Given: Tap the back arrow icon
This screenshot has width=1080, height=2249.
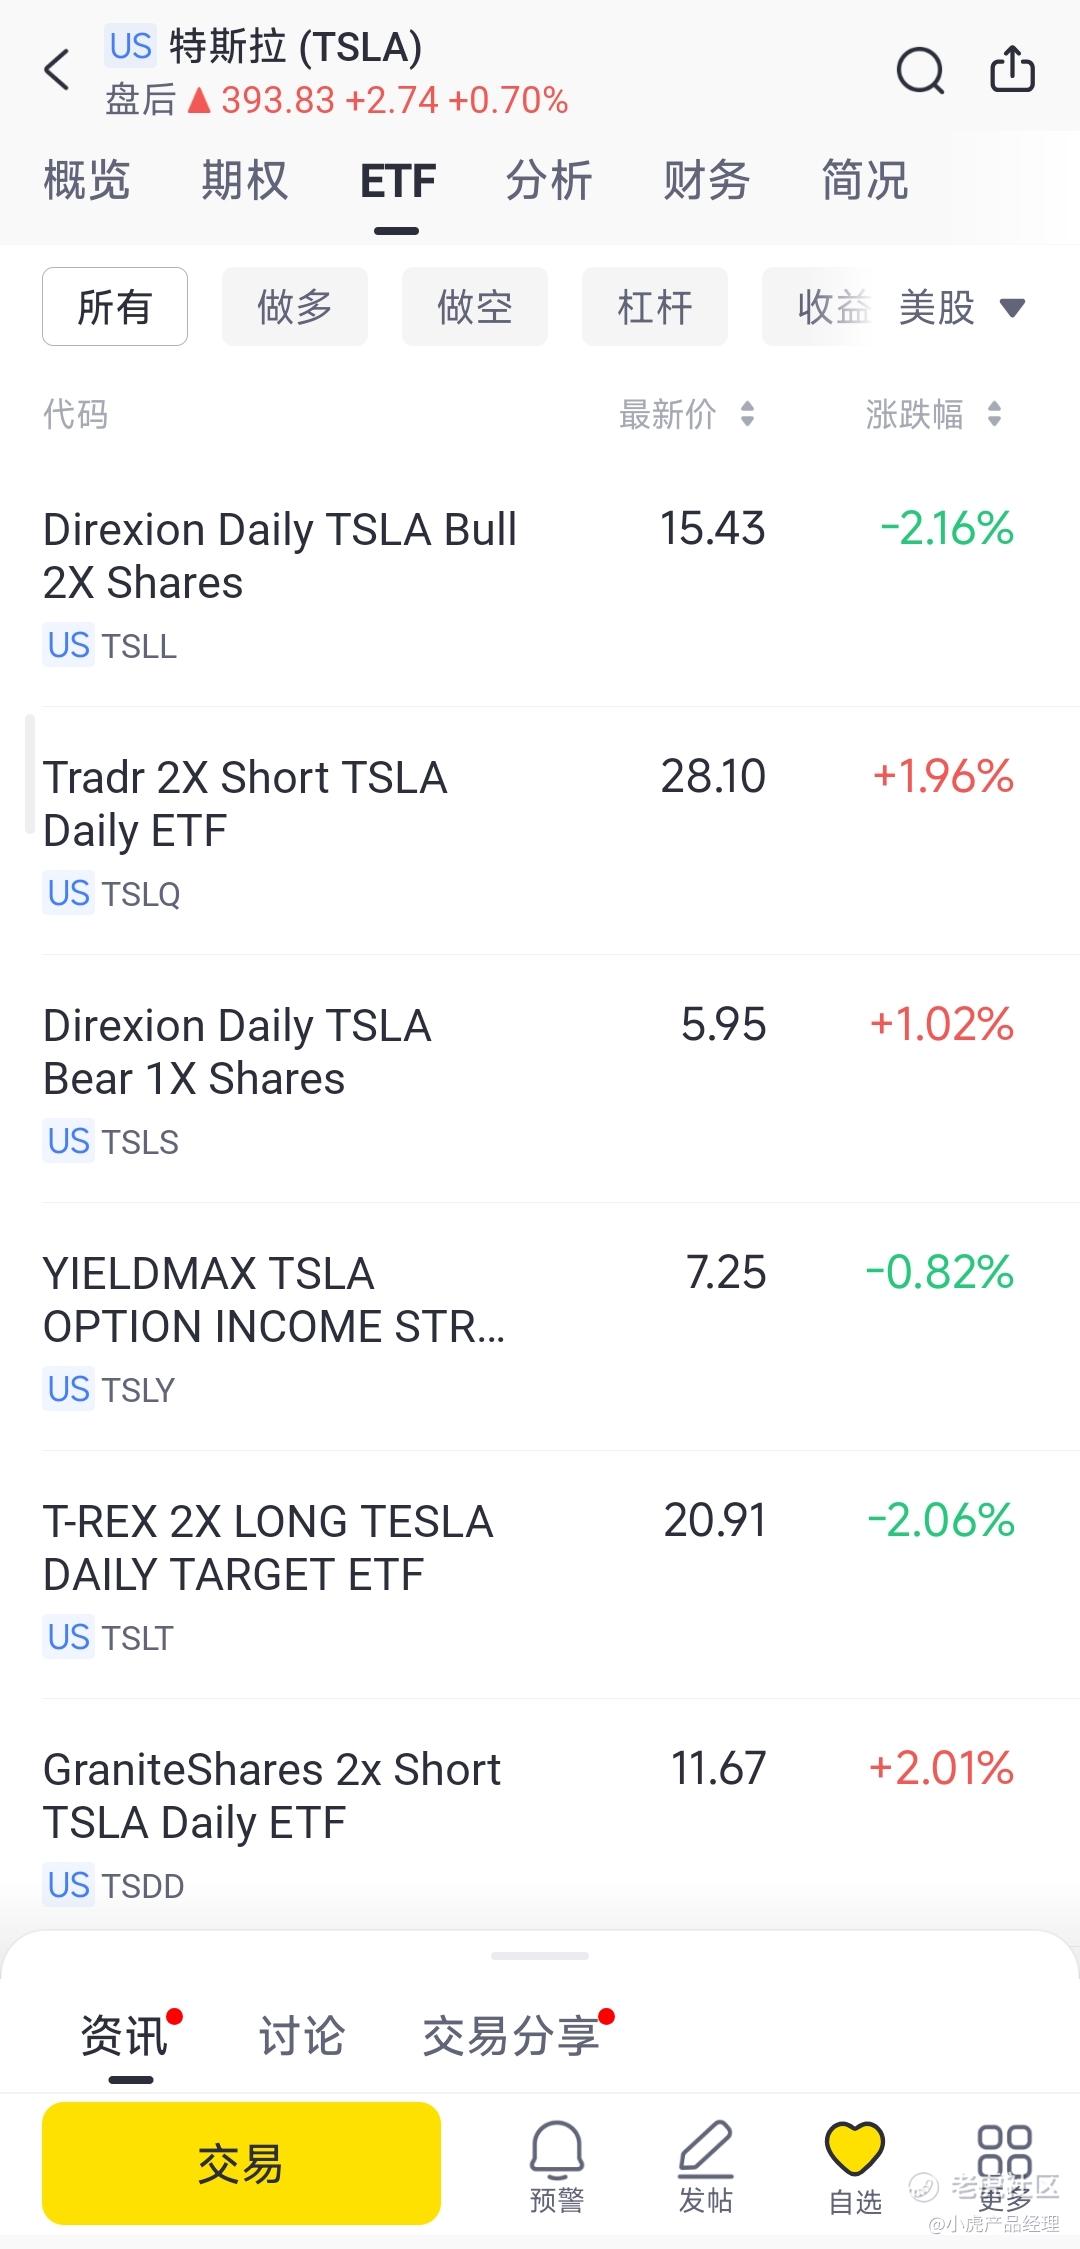Looking at the screenshot, I should [58, 70].
